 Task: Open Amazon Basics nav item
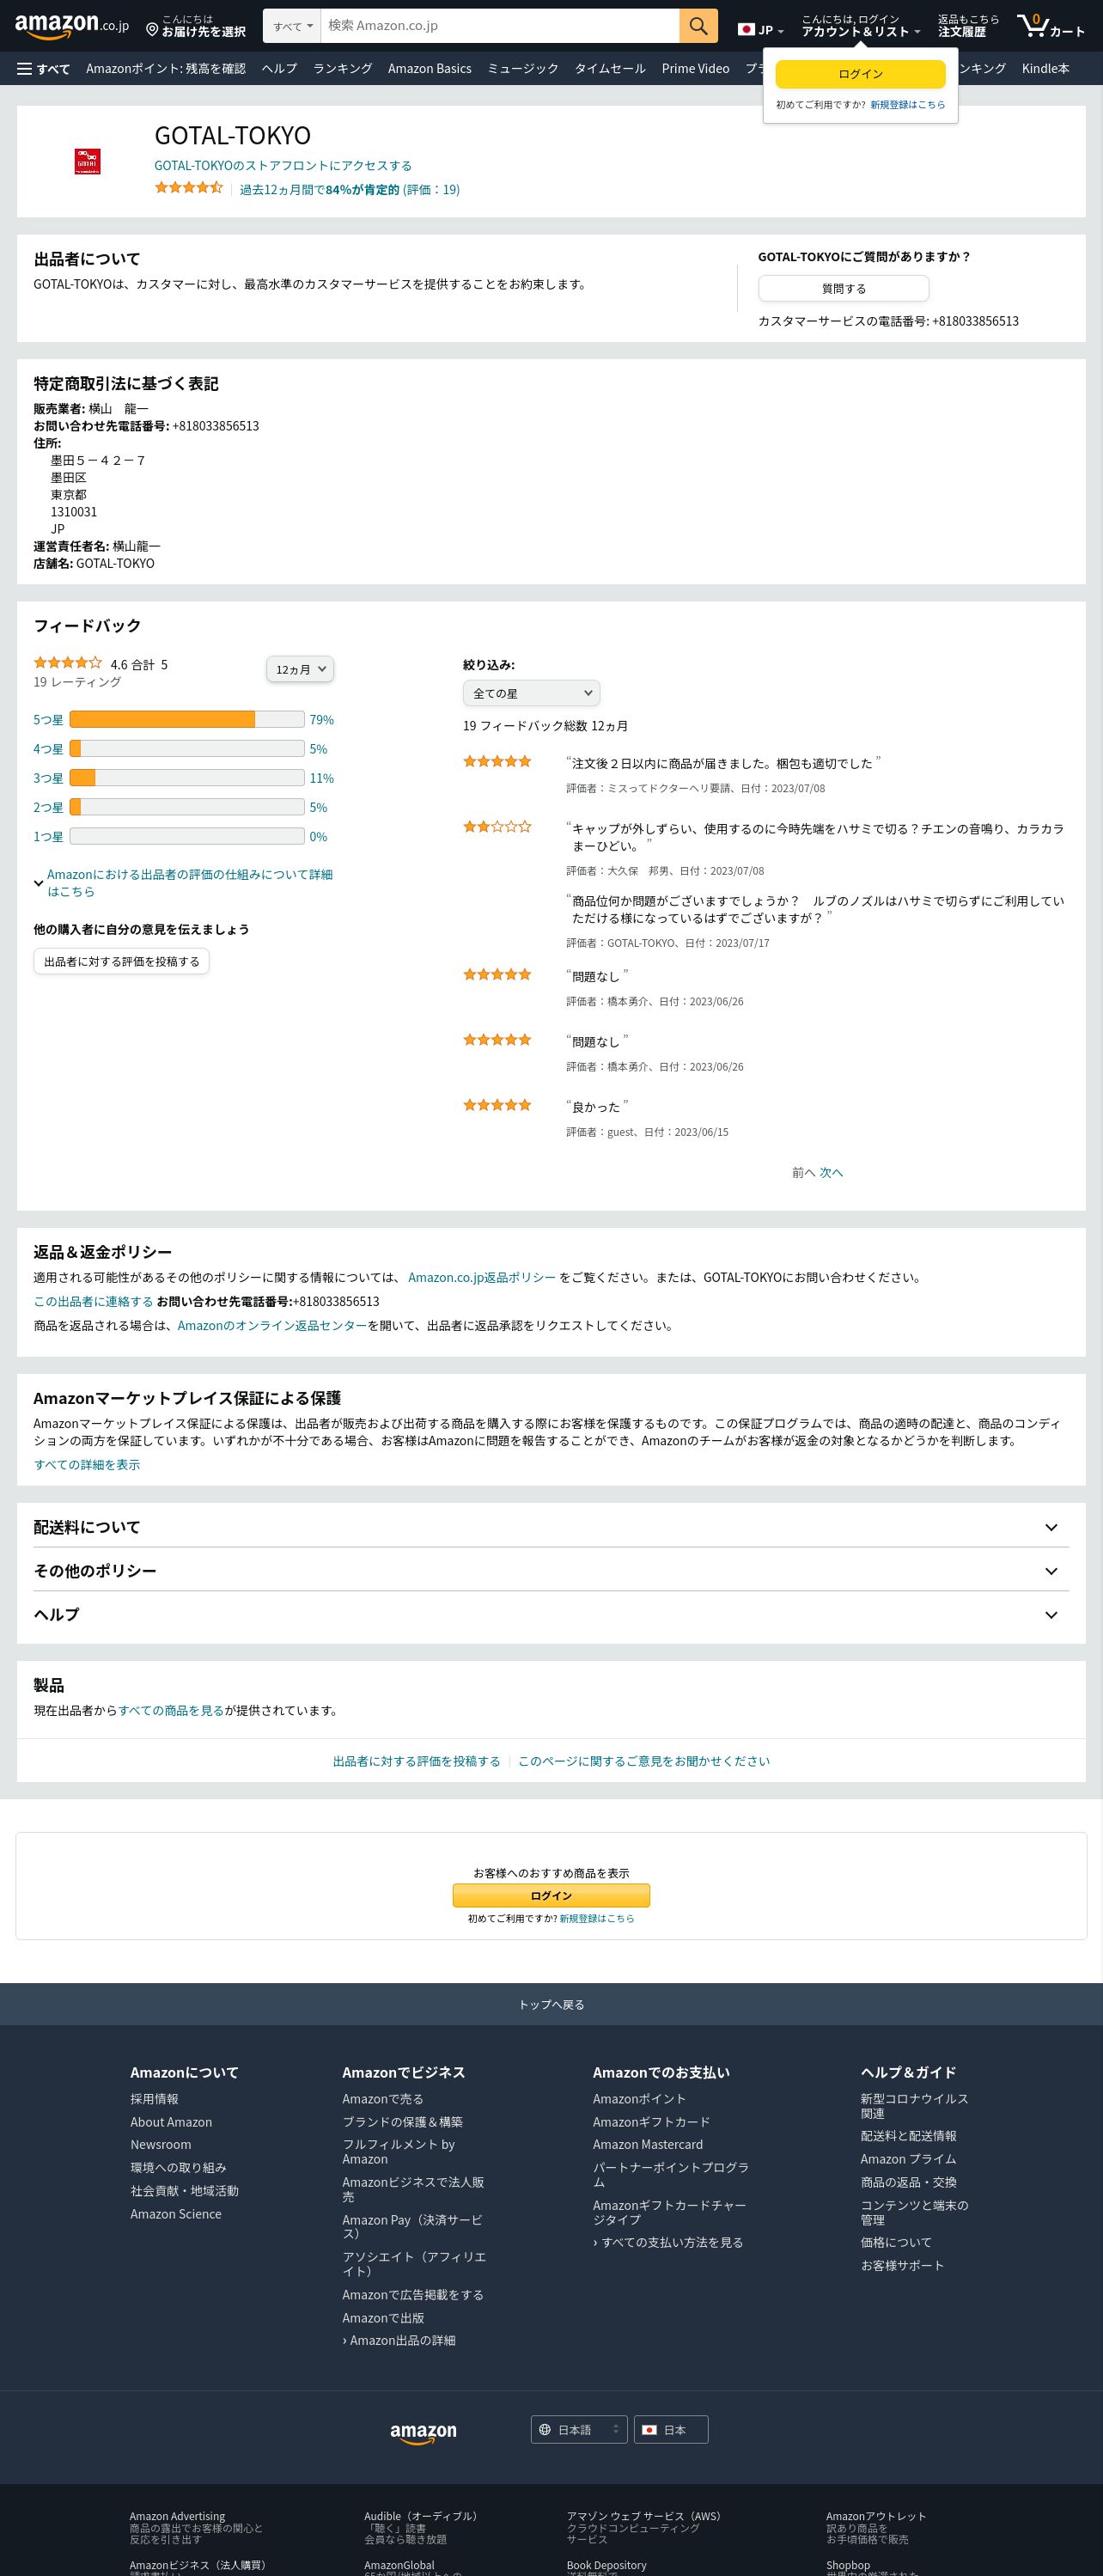click(x=429, y=69)
